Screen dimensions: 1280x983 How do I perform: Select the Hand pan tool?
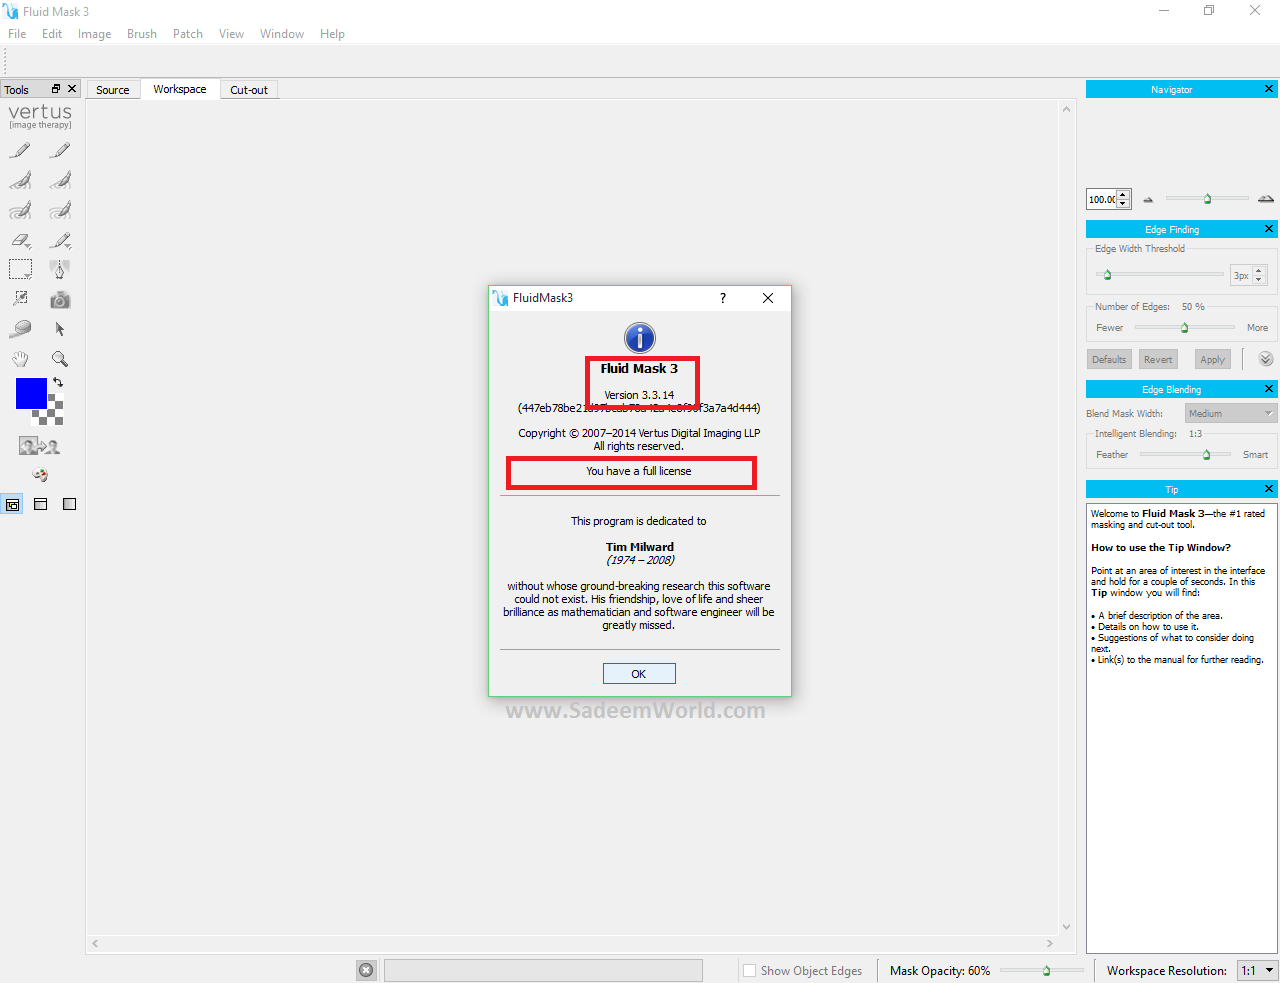click(20, 359)
